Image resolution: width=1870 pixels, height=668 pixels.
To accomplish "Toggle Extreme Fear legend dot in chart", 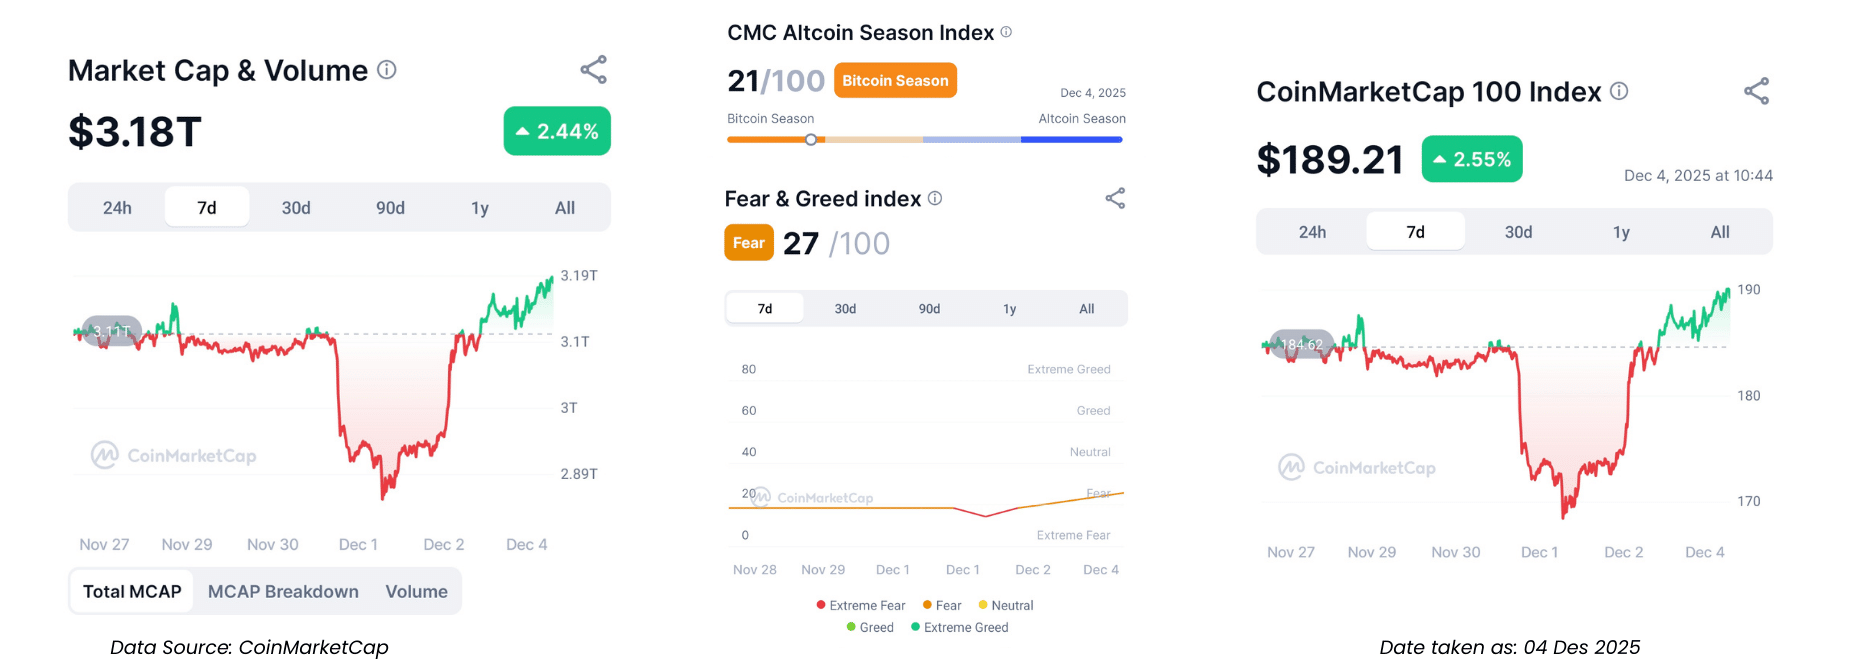I will [x=821, y=605].
